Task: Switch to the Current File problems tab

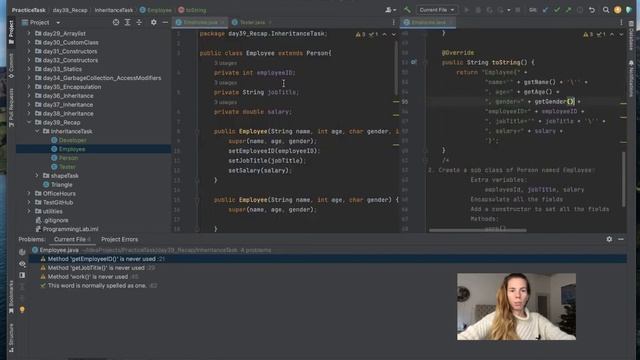Action: pos(72,240)
